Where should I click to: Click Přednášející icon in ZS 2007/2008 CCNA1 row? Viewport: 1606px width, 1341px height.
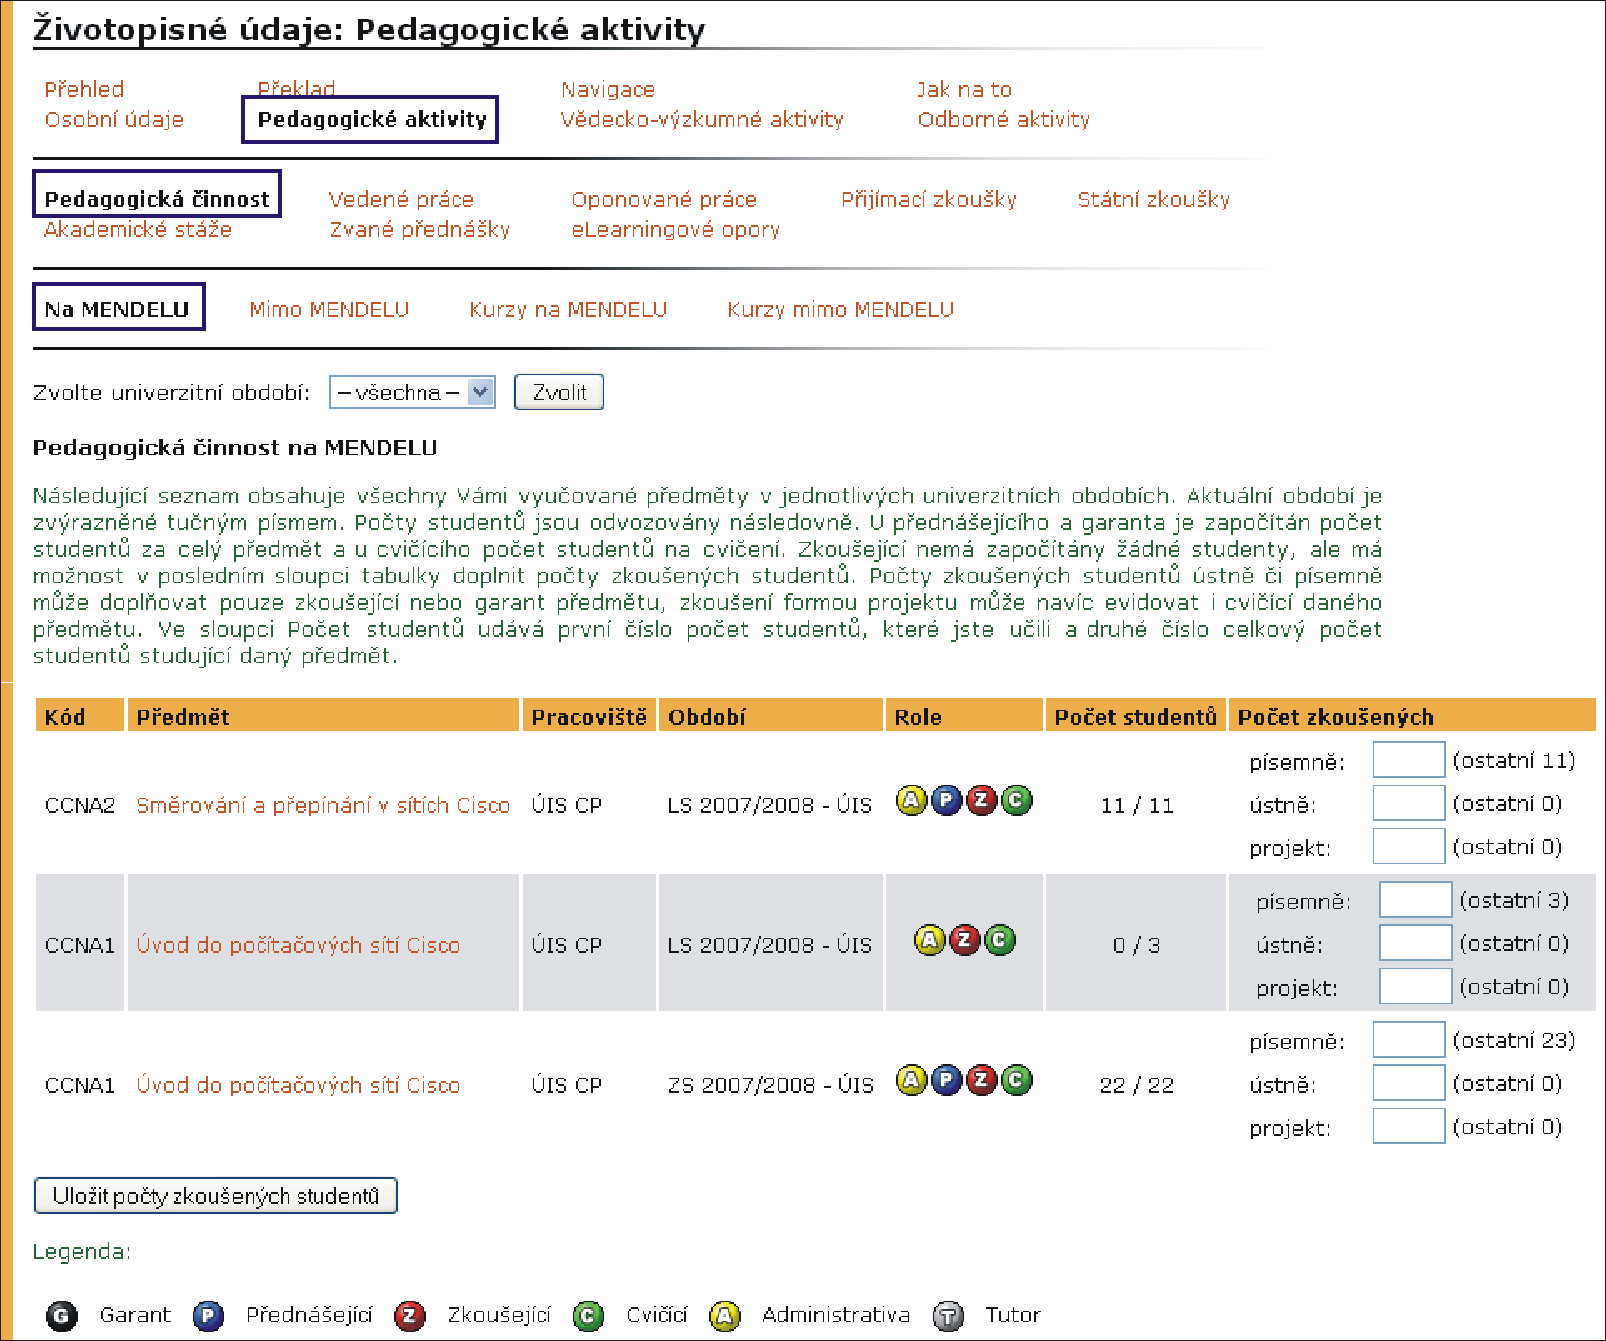[x=946, y=1080]
